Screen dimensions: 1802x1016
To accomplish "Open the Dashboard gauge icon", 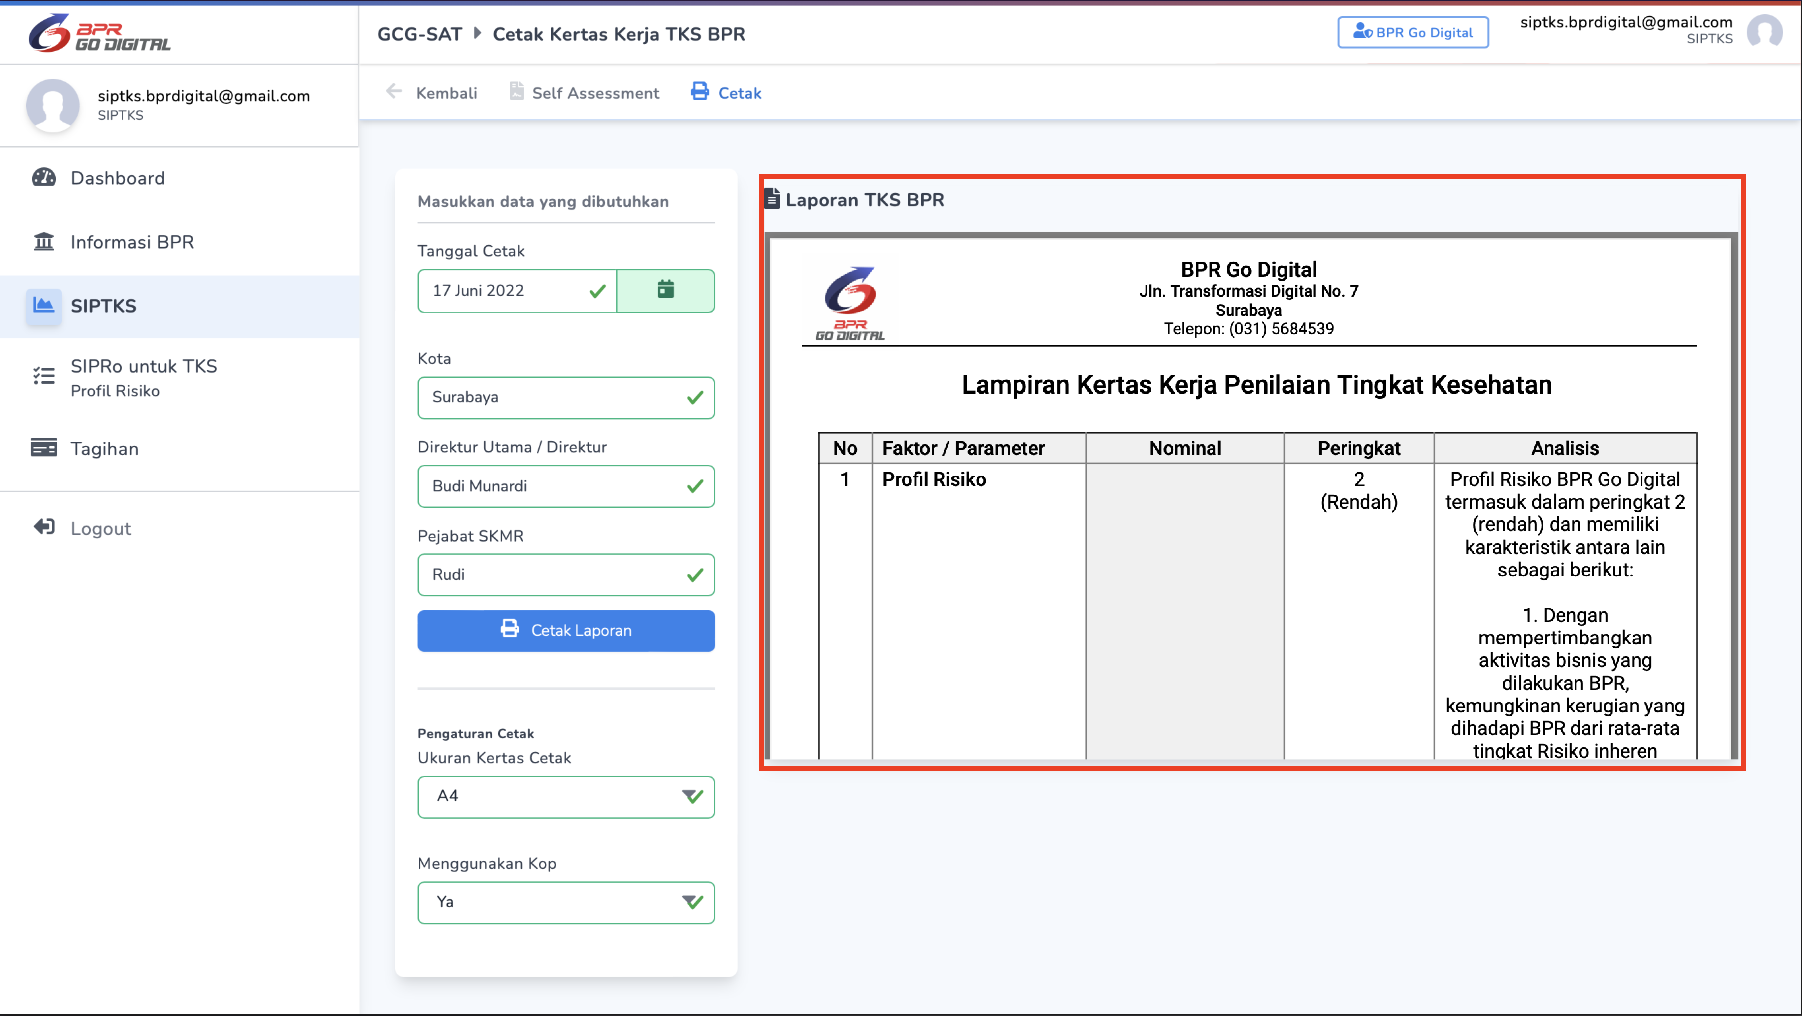I will tap(44, 177).
